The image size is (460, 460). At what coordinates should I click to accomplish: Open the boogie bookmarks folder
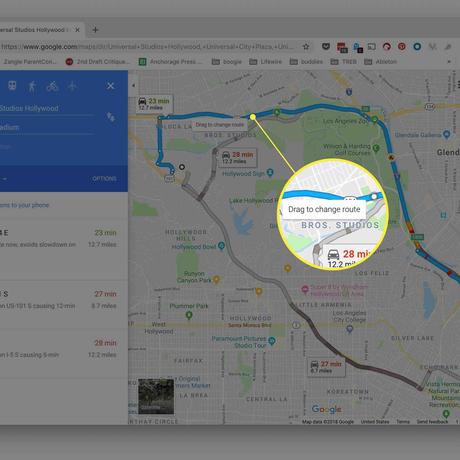(x=227, y=62)
